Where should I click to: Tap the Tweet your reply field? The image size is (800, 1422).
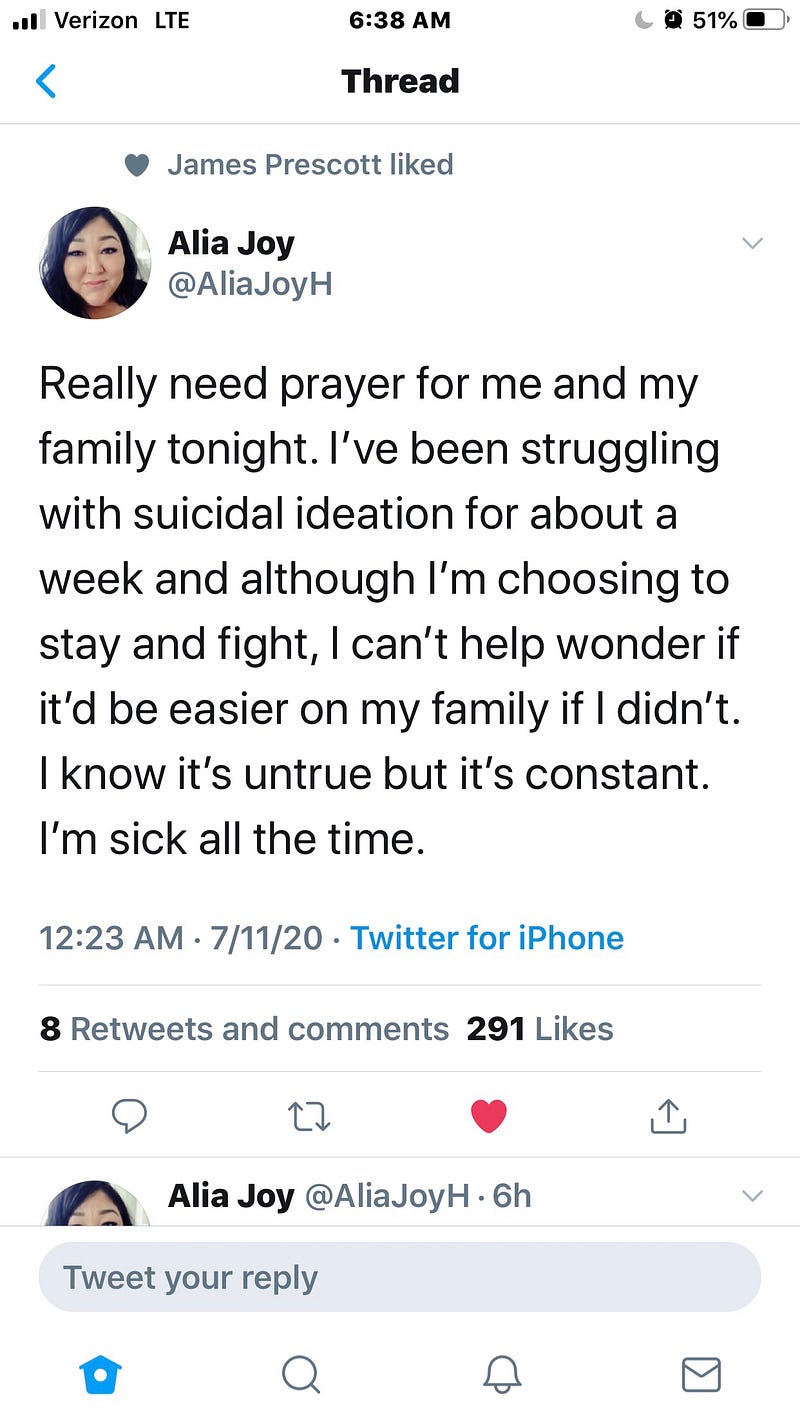[400, 1277]
